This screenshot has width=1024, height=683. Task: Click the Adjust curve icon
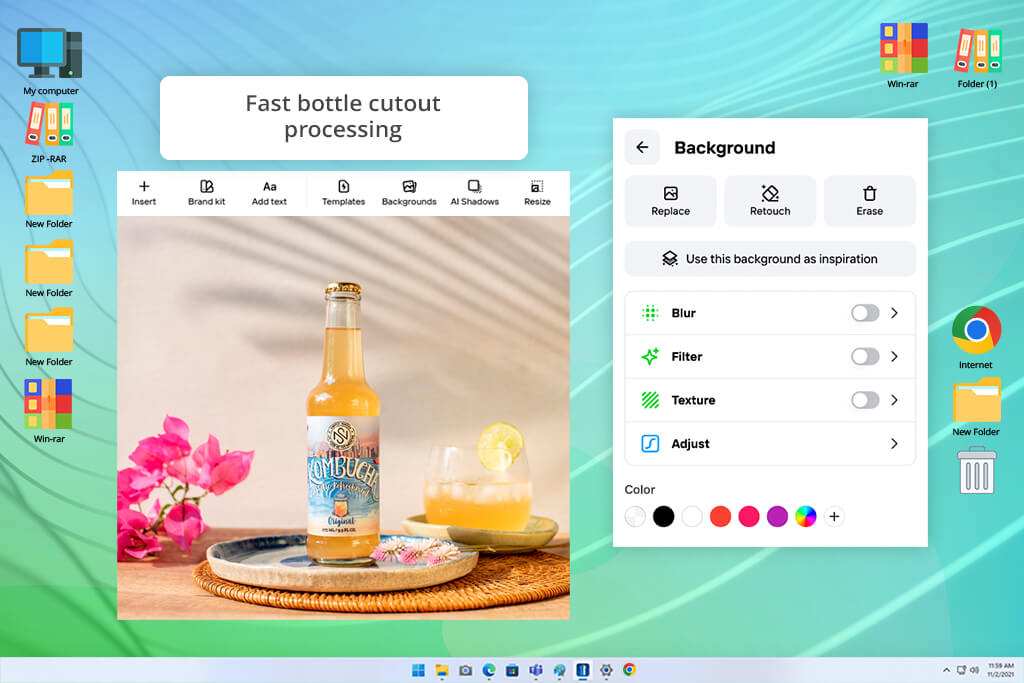(650, 444)
